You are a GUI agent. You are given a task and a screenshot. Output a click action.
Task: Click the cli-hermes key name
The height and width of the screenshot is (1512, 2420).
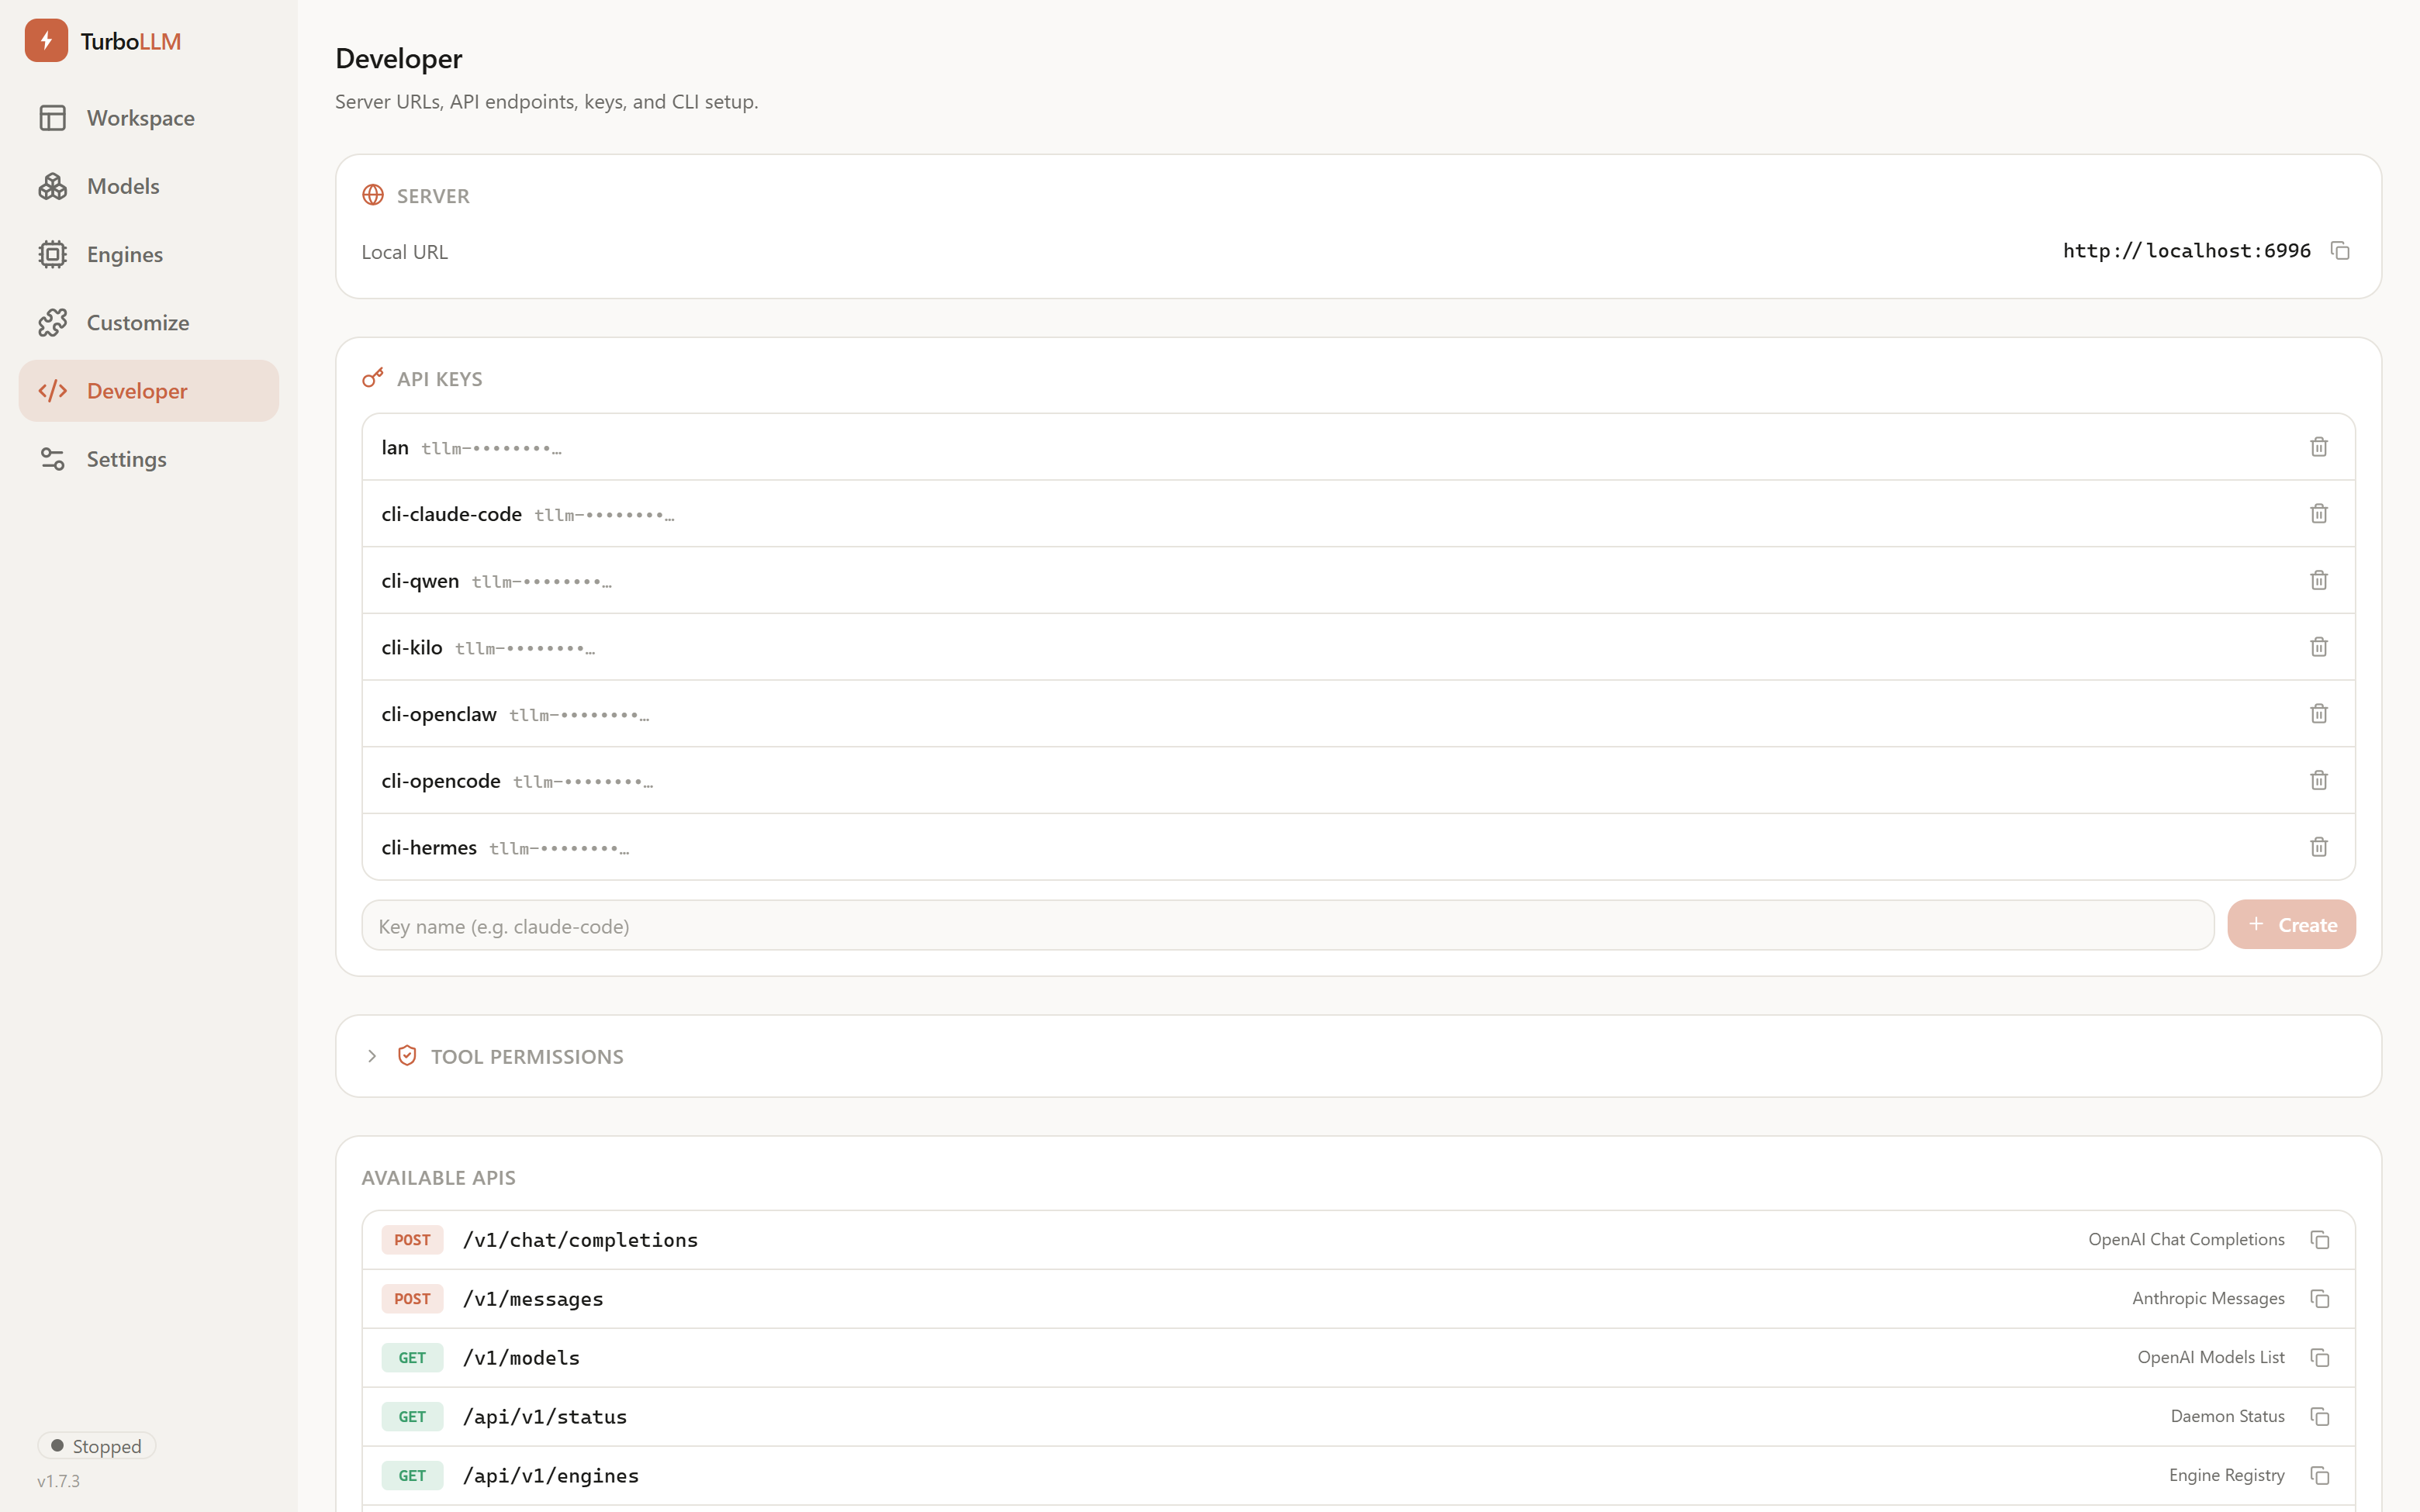[x=429, y=847]
